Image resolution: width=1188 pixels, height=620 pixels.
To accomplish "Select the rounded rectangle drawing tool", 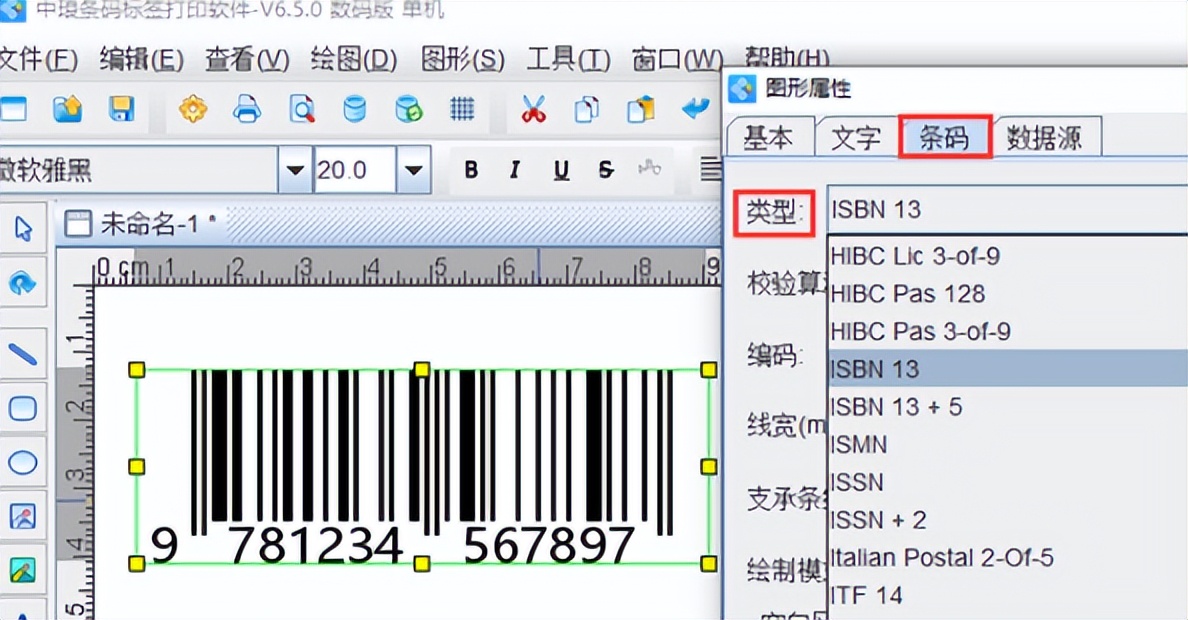I will tap(23, 409).
